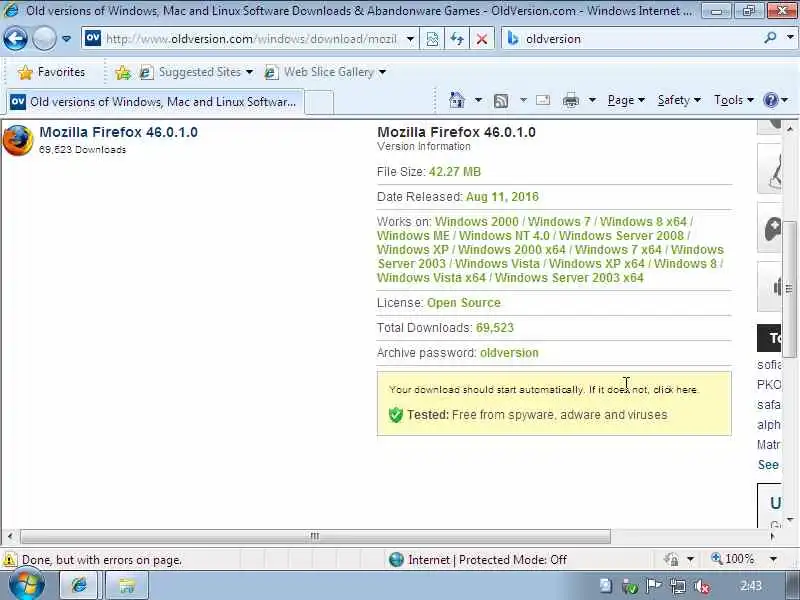Click the Help question mark icon
Image resolution: width=800 pixels, height=600 pixels.
[770, 100]
